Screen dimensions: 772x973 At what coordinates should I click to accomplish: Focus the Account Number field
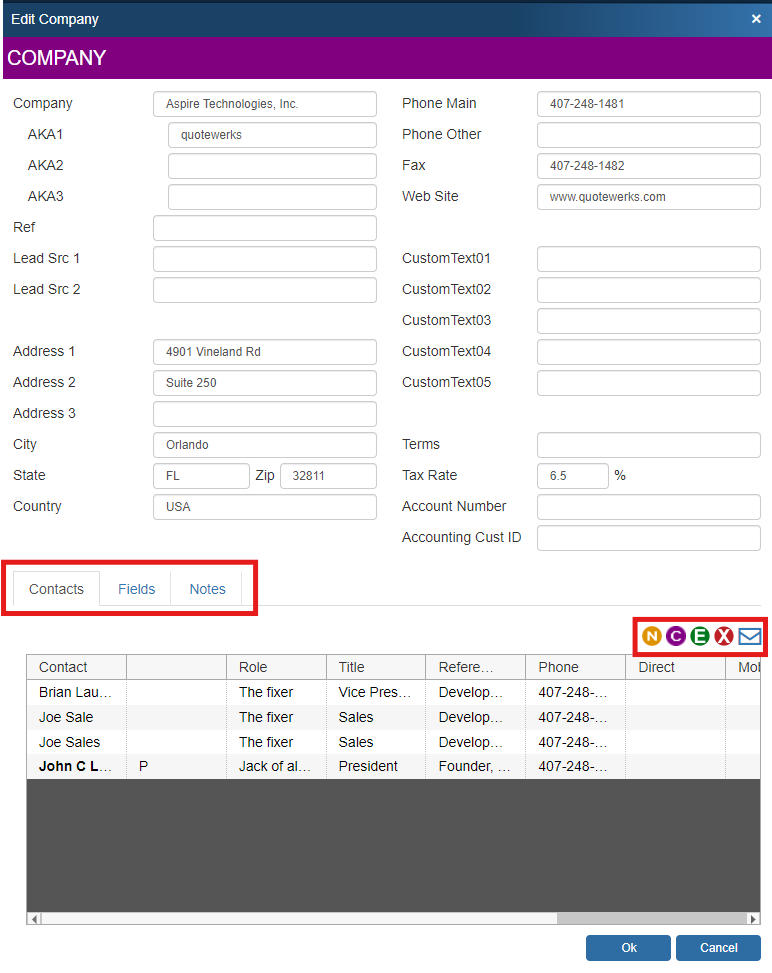point(648,507)
